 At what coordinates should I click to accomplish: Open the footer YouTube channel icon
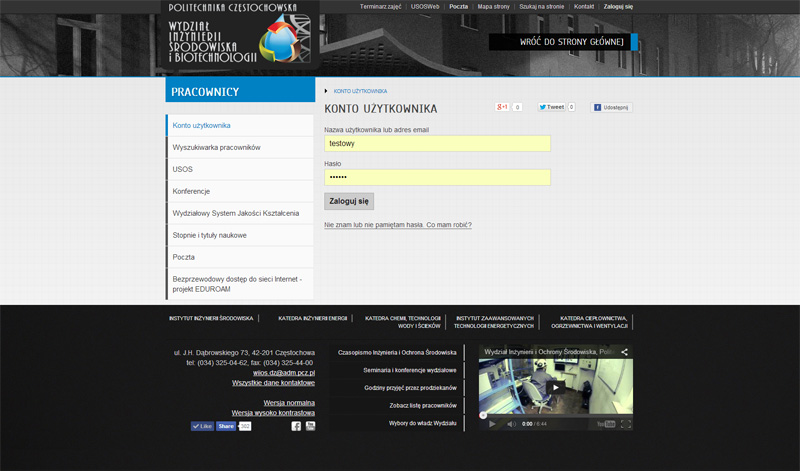(310, 426)
